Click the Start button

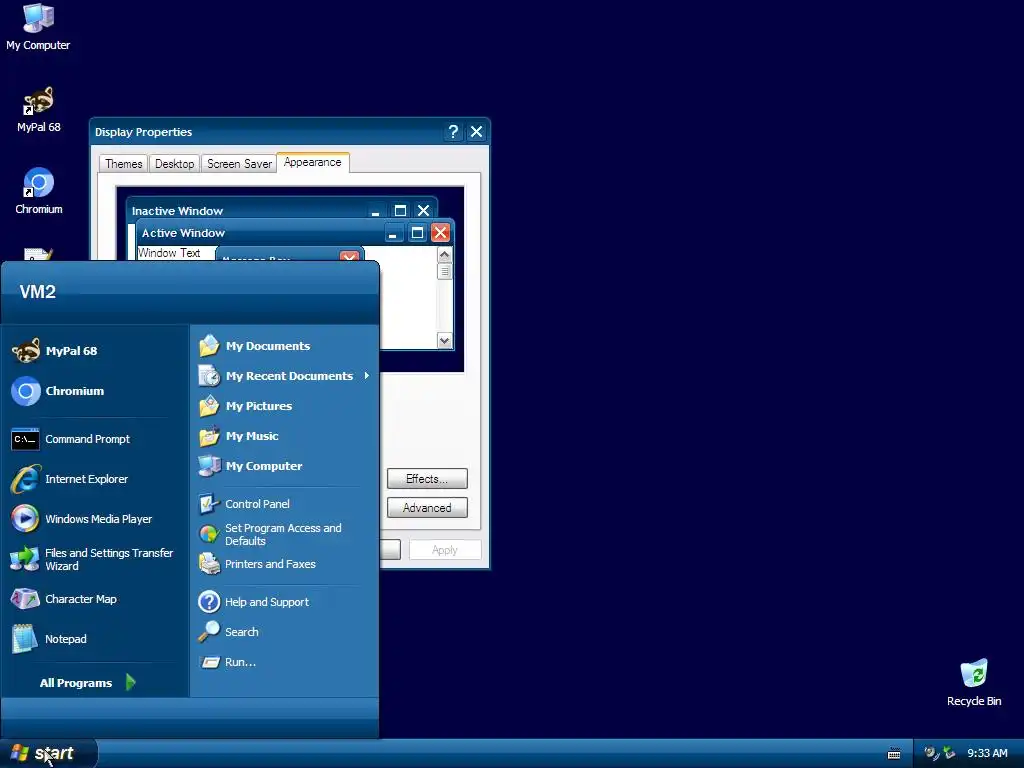pyautogui.click(x=48, y=753)
